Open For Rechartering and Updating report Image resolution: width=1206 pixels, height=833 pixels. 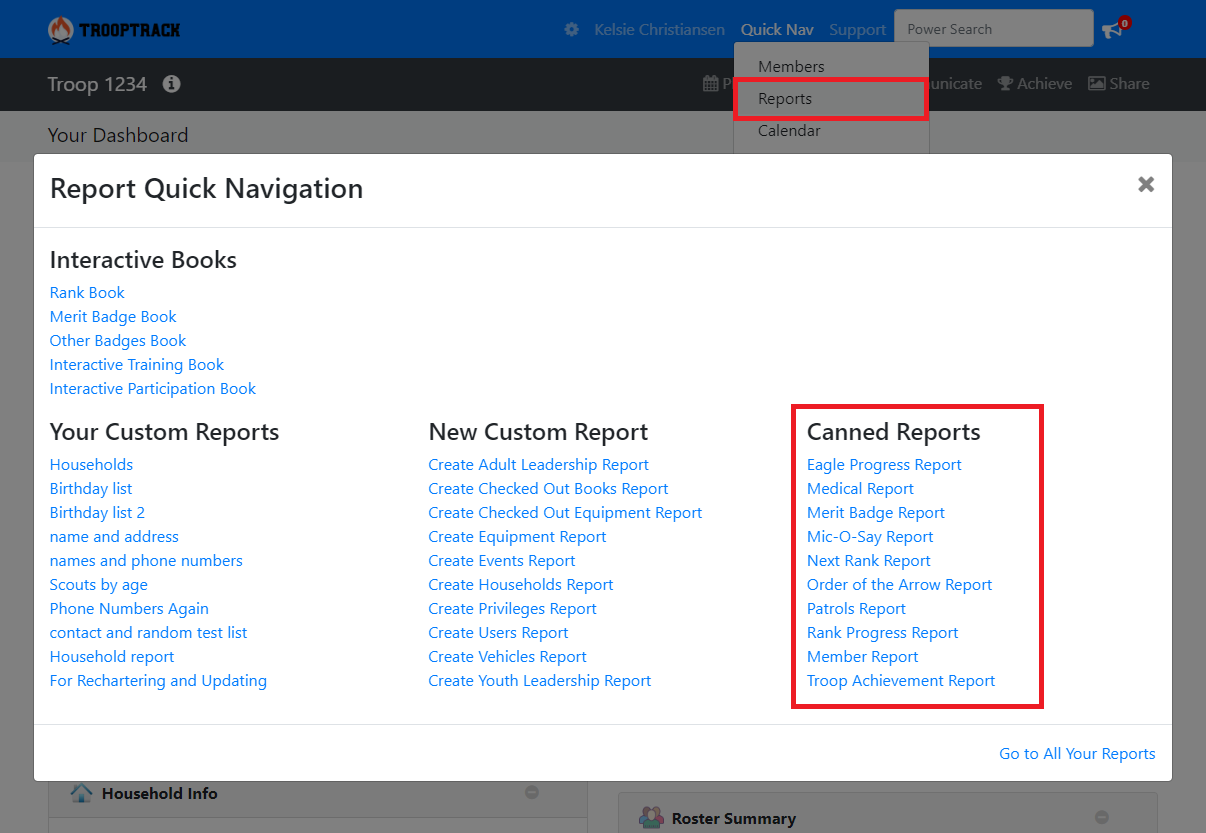158,681
